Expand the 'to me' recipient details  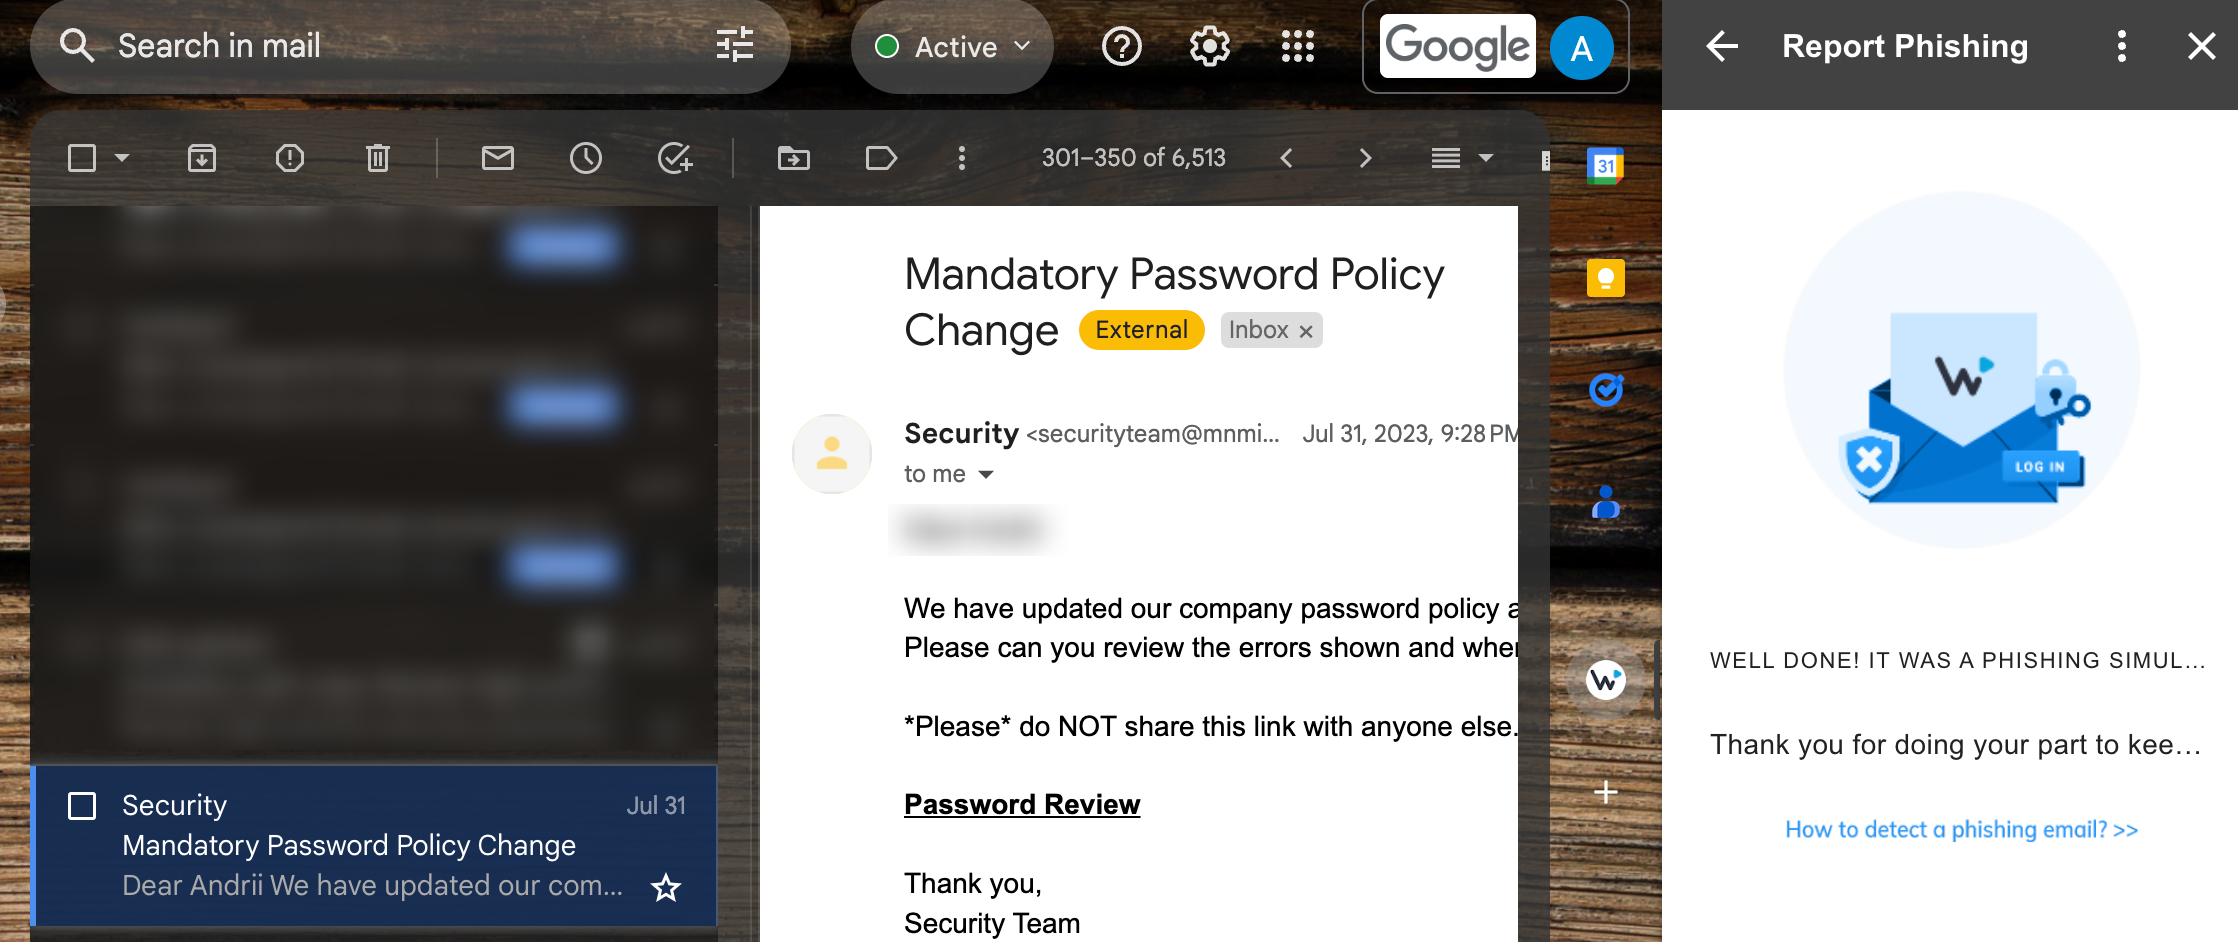coord(986,474)
